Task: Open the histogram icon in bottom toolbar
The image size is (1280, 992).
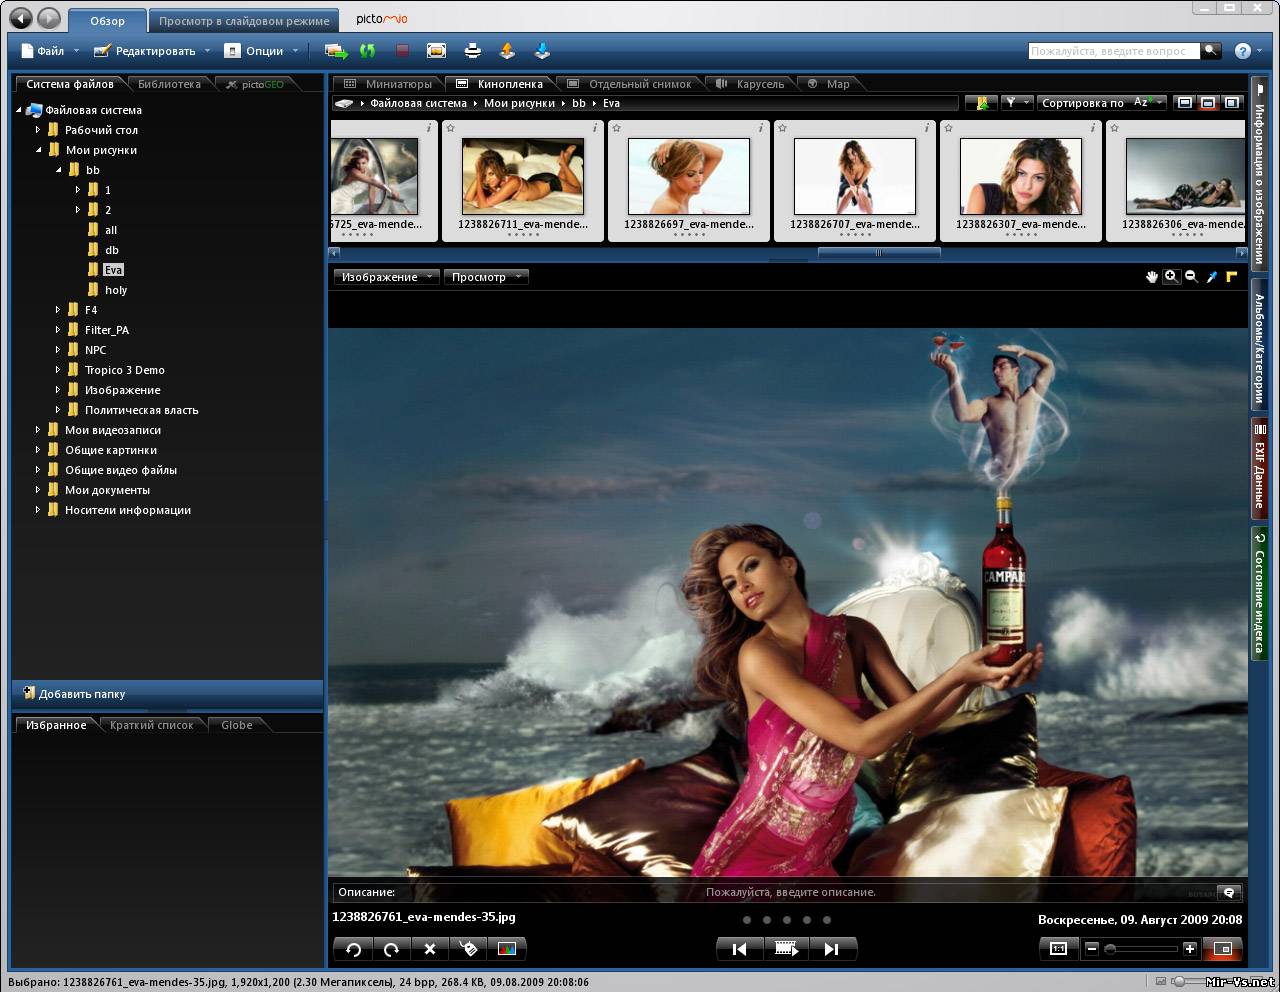Action: pos(507,949)
